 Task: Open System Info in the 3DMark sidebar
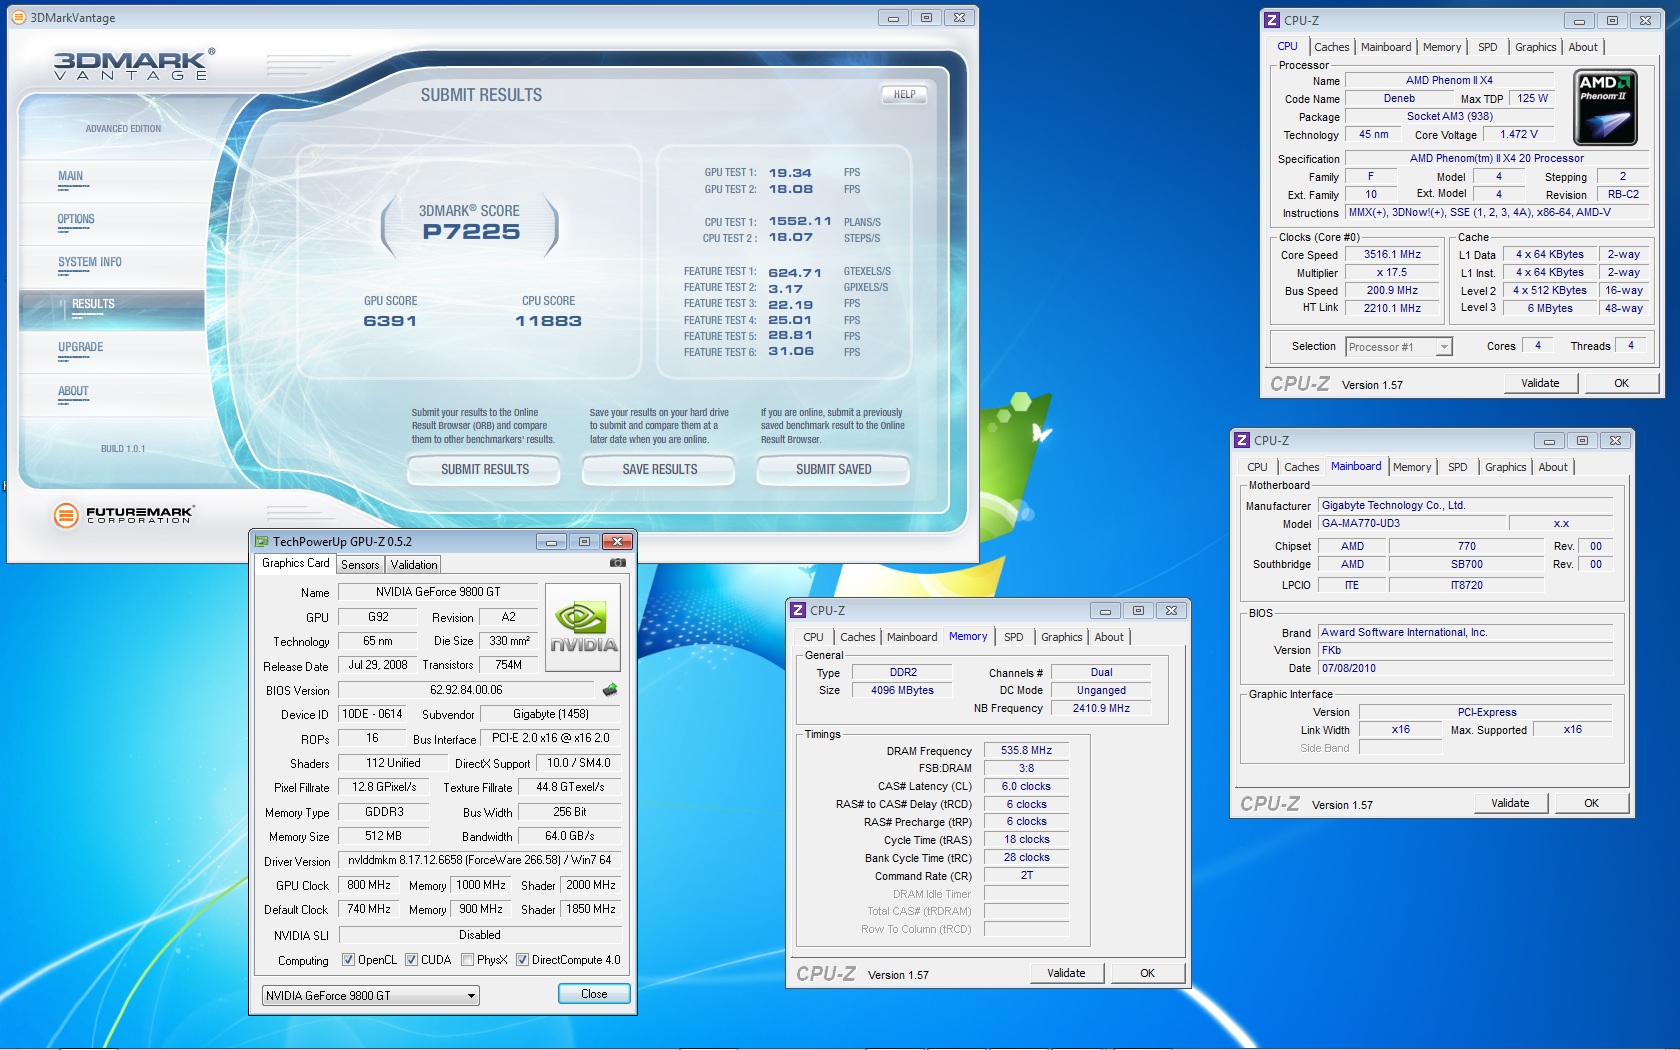[90, 263]
